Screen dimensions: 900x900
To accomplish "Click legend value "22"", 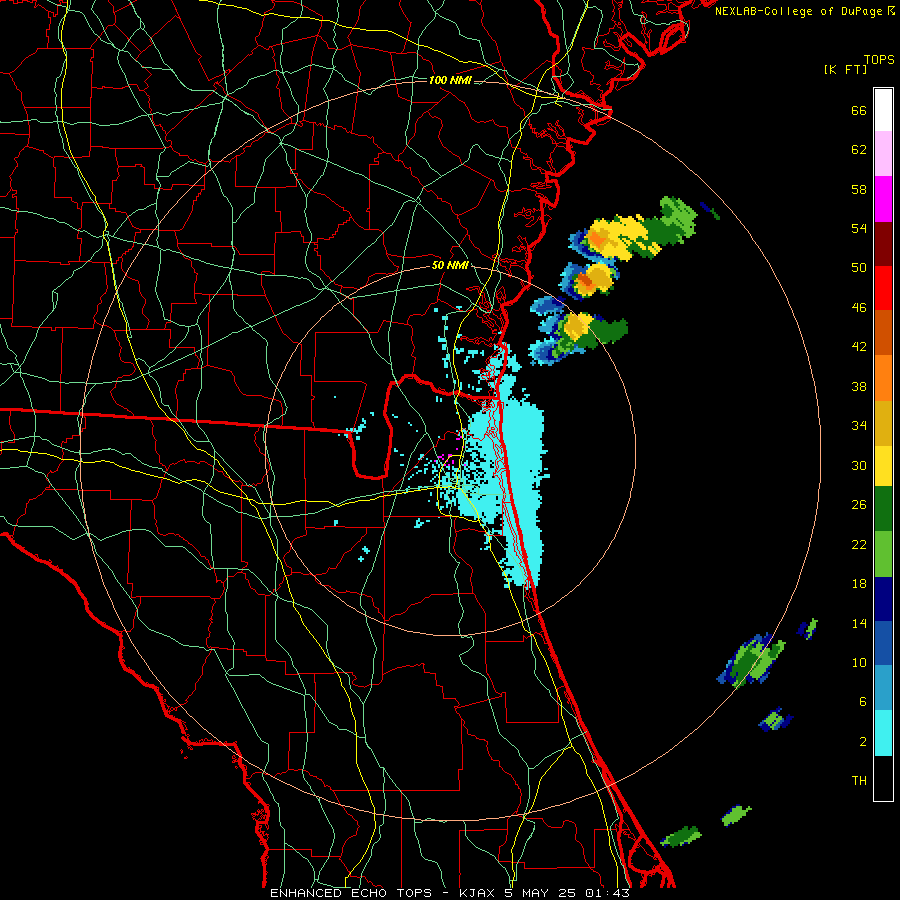I will pyautogui.click(x=859, y=544).
